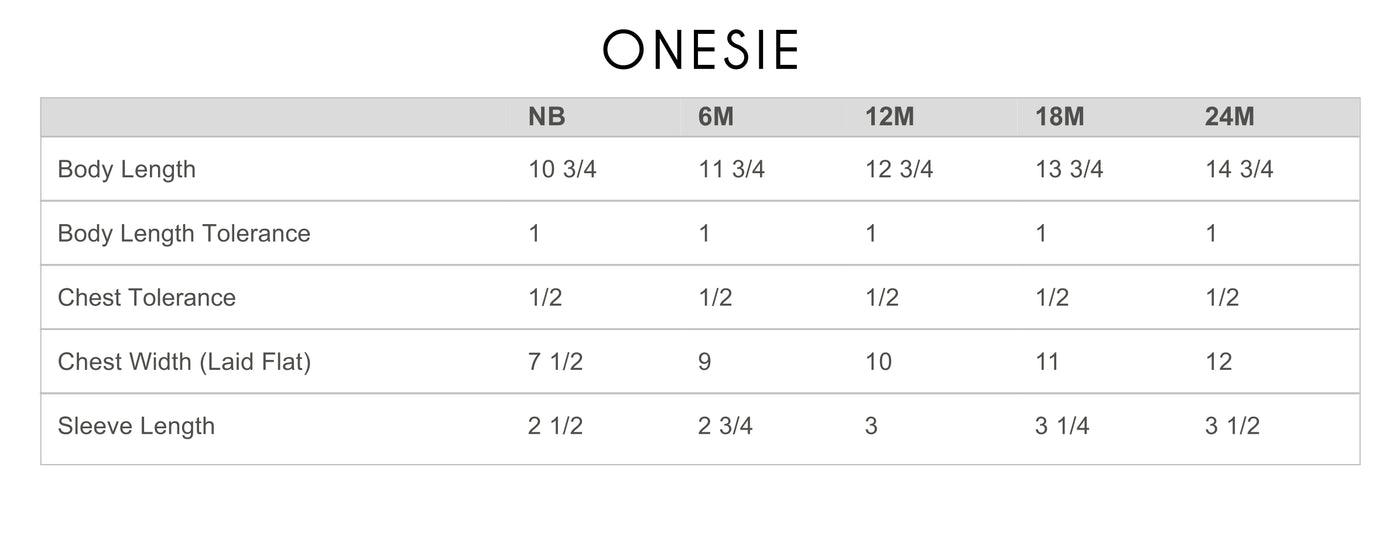The height and width of the screenshot is (543, 1400).
Task: Click the 24M size header
Action: (x=1230, y=117)
